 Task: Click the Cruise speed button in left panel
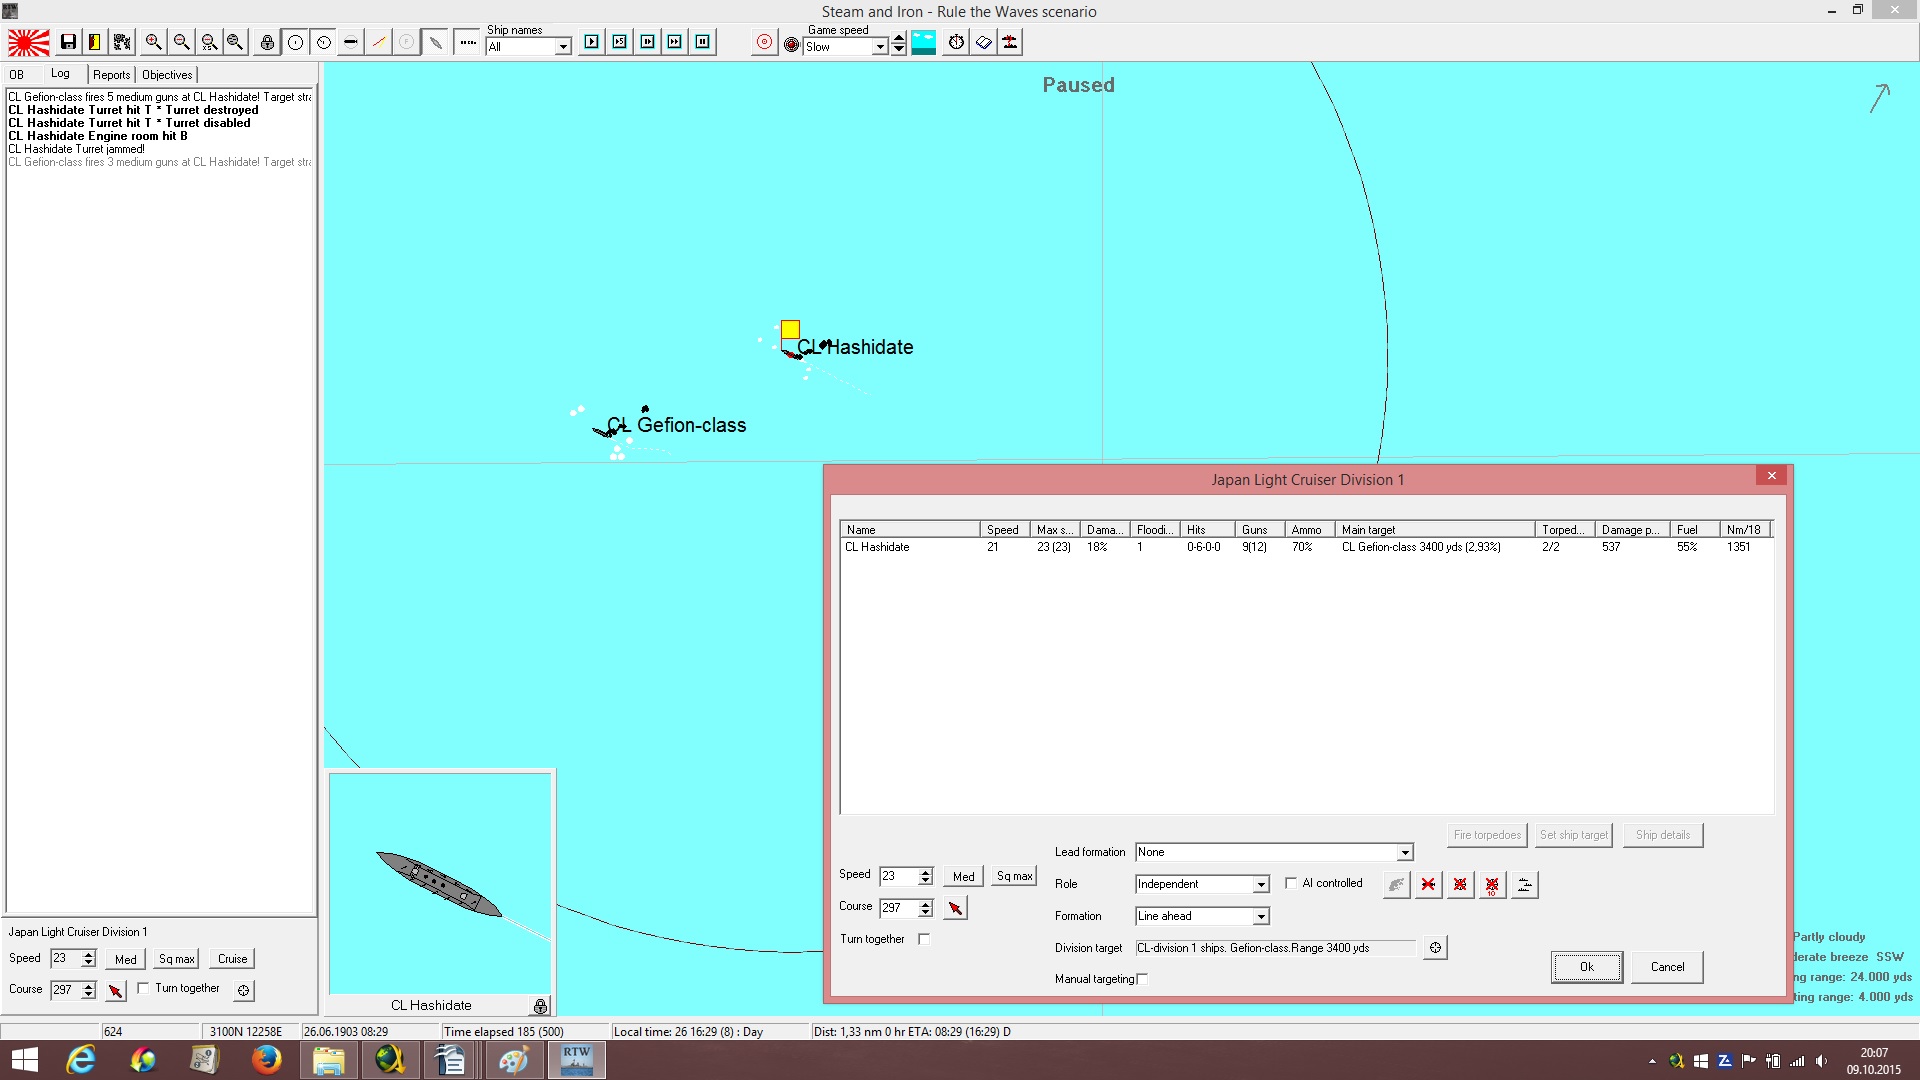232,959
